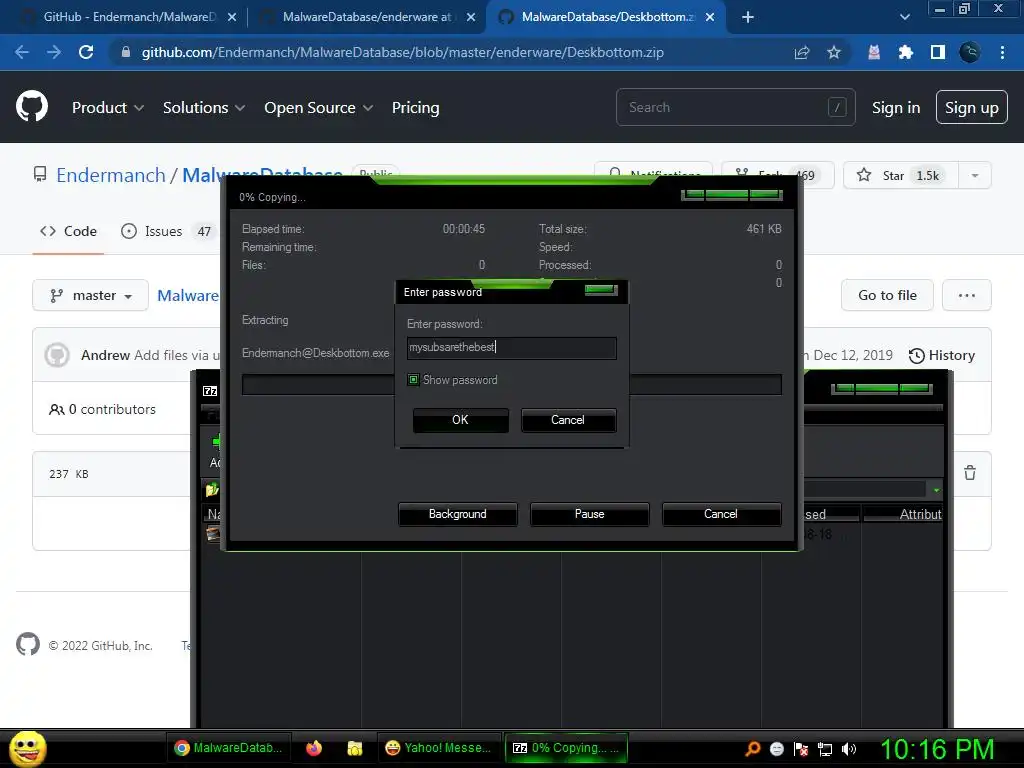Open the file History link
1024x768 pixels.
coord(942,355)
